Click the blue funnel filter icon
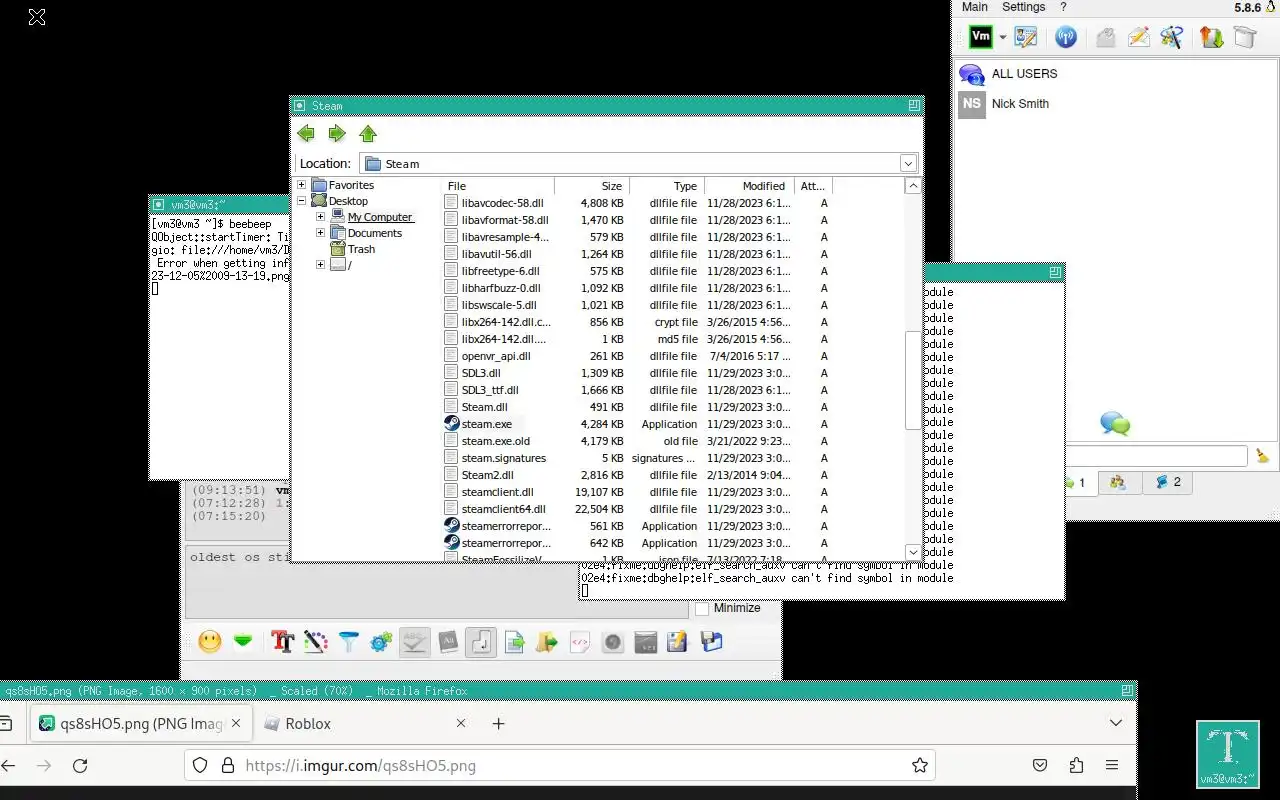The height and width of the screenshot is (800, 1280). (349, 642)
